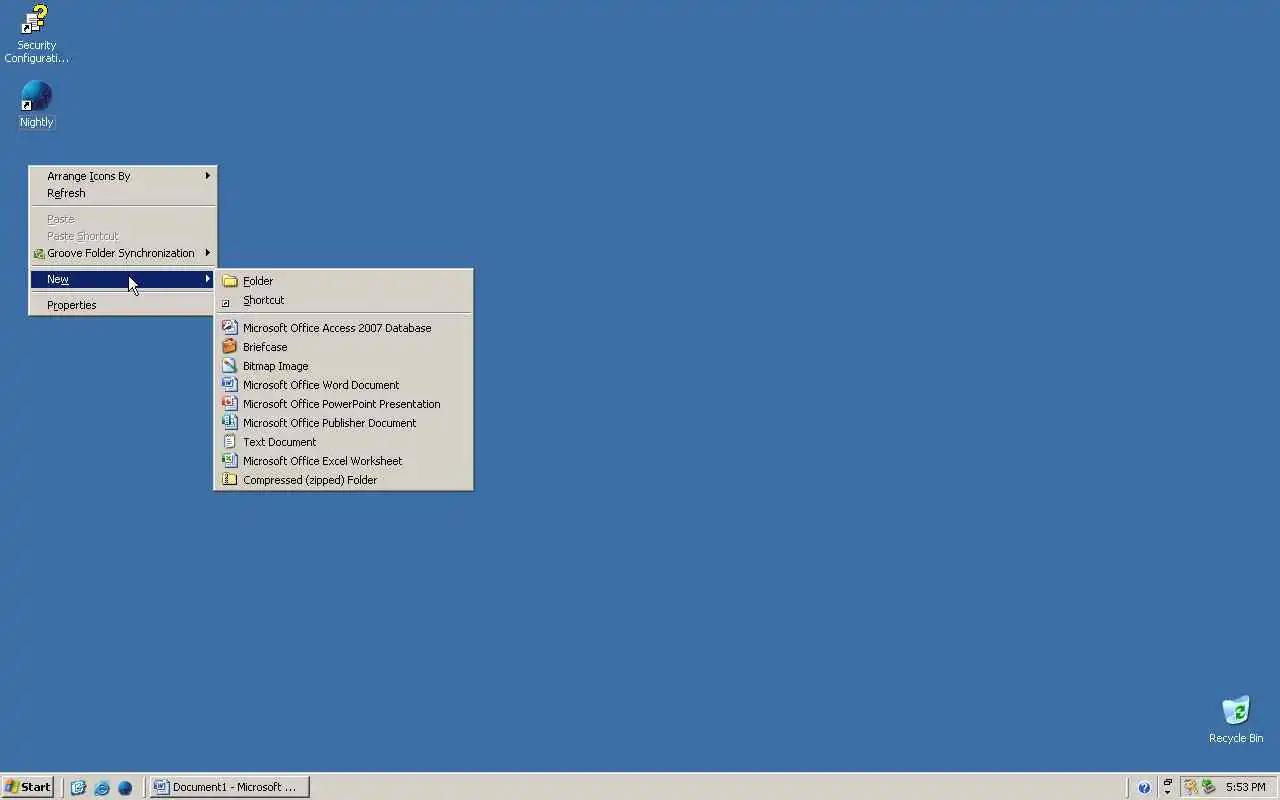Create Microsoft Office Publisher Document

[343, 423]
